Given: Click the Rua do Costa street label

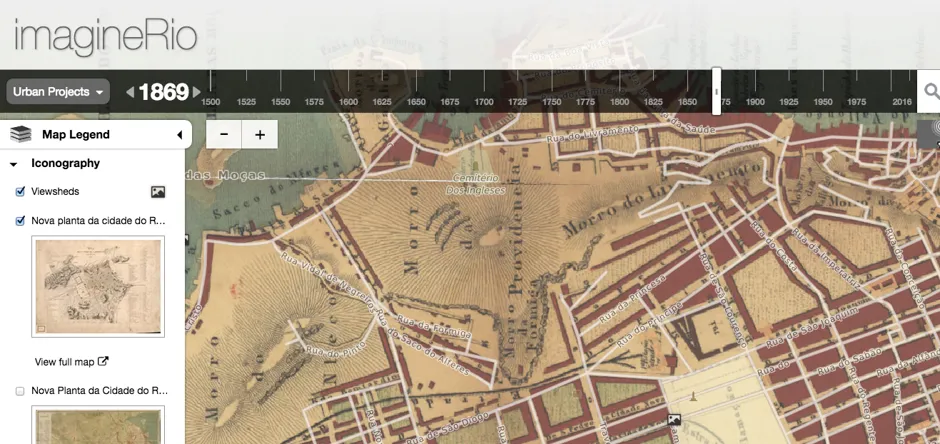Looking at the screenshot, I should (773, 245).
